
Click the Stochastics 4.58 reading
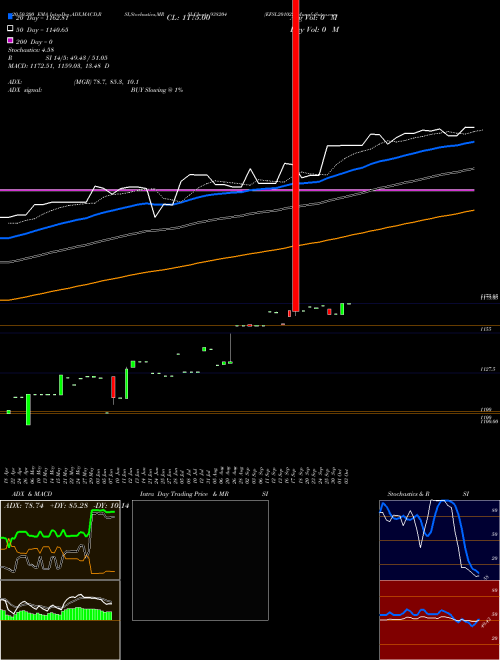coord(31,50)
